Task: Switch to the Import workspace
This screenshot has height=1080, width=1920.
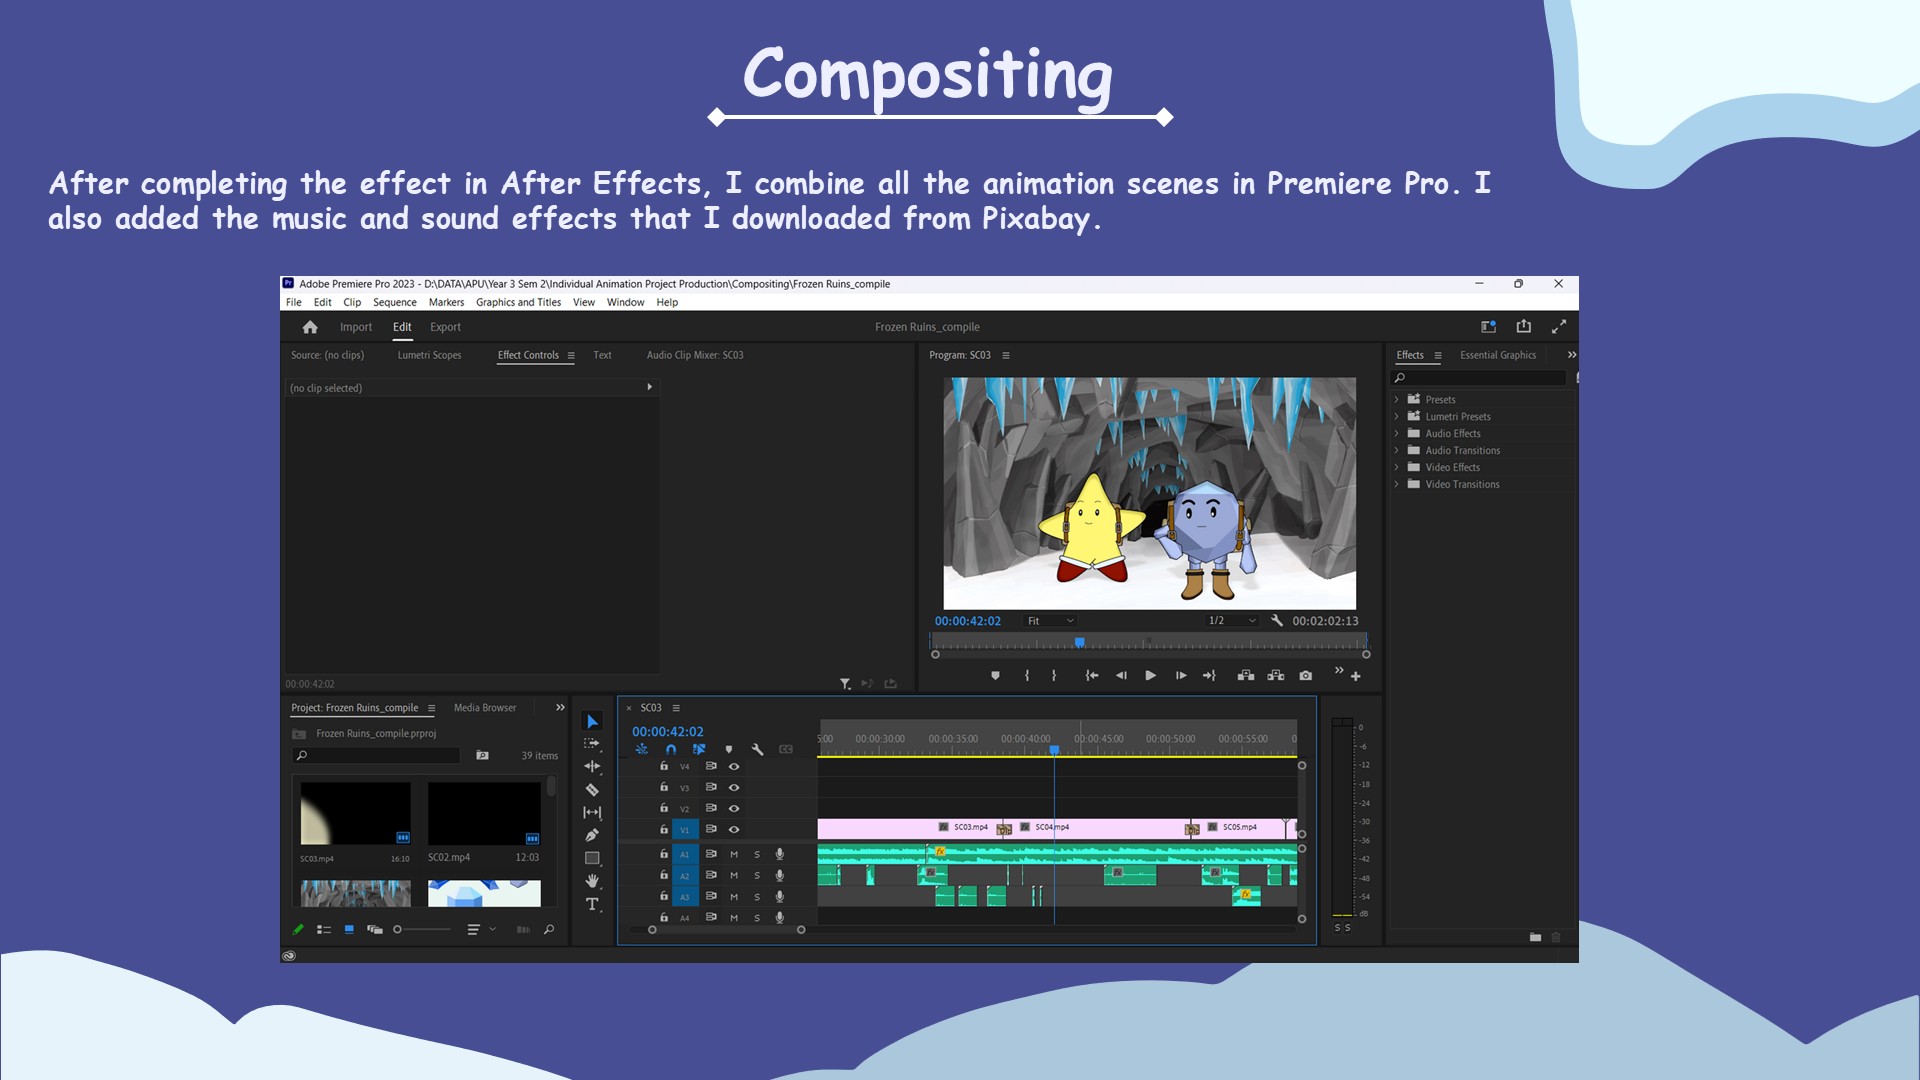Action: pyautogui.click(x=356, y=327)
